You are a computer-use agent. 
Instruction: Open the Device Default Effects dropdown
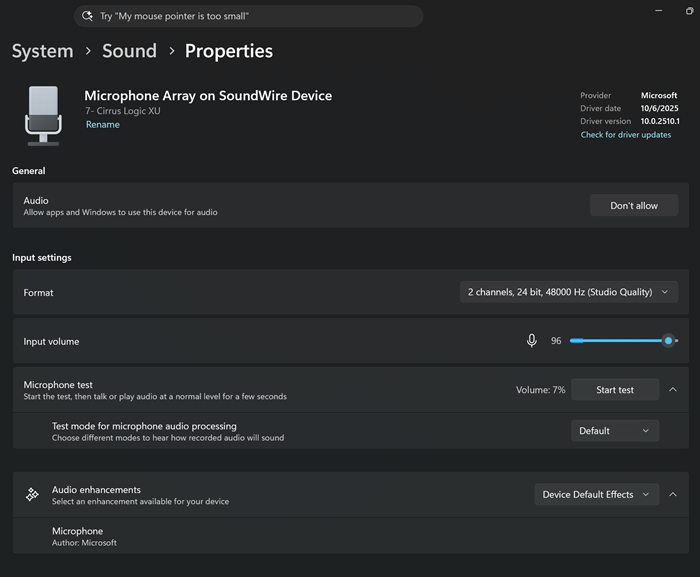coord(596,494)
